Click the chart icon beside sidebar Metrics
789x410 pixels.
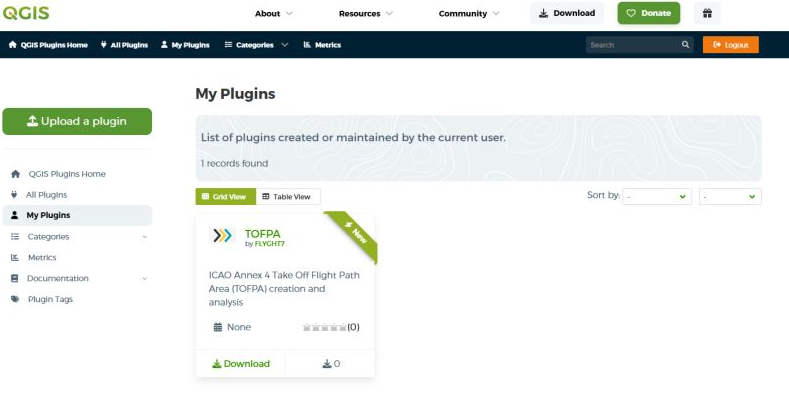[x=15, y=257]
